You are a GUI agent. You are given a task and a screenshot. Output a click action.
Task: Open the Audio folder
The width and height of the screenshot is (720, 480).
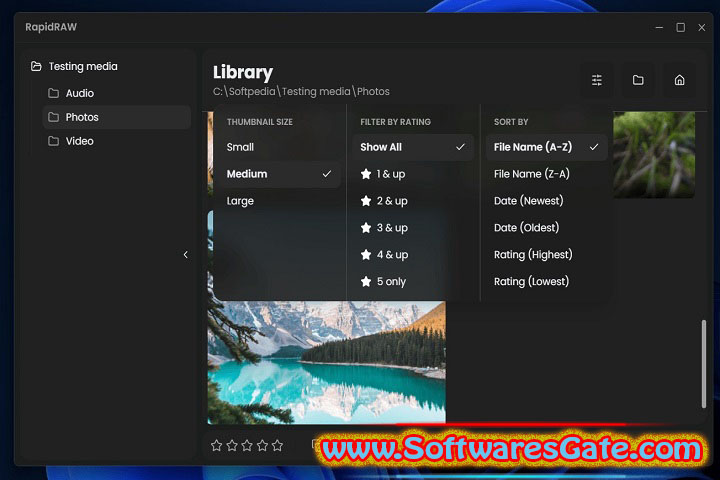click(117, 93)
